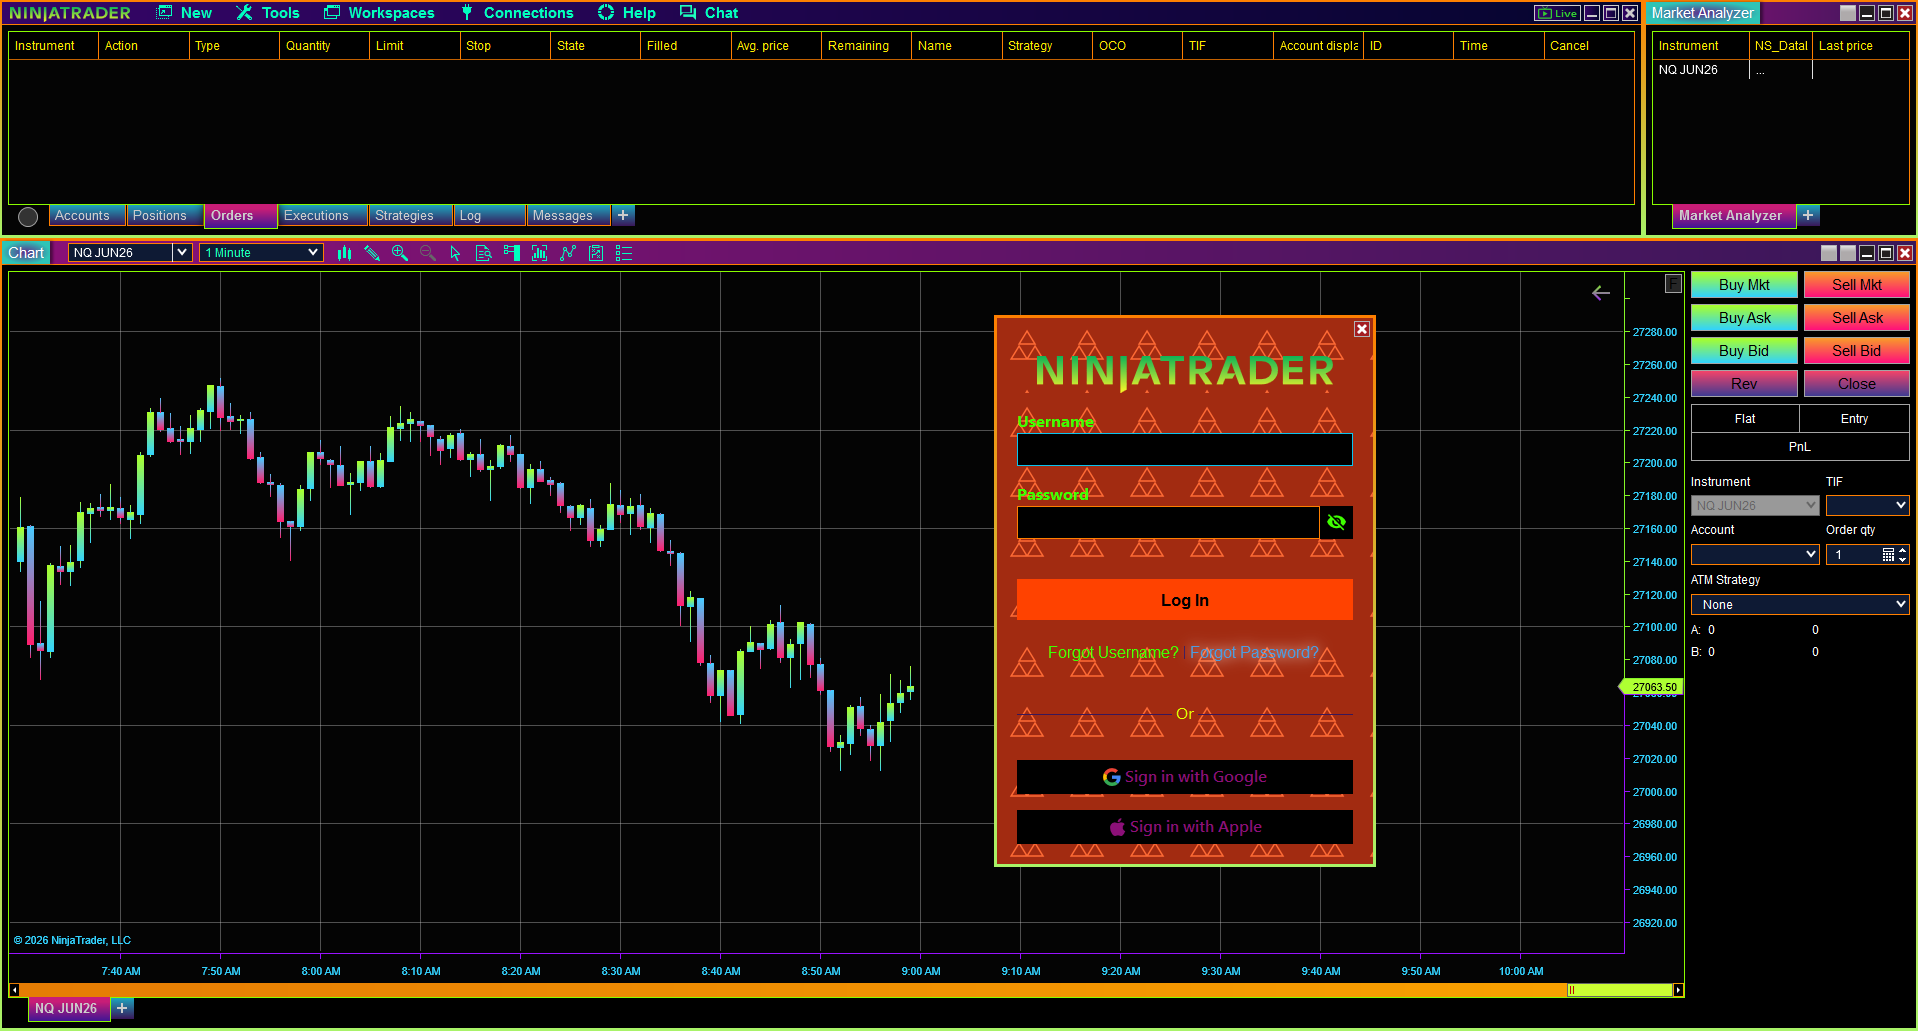Image resolution: width=1918 pixels, height=1031 pixels.
Task: Click the zoom out magnifier icon
Action: click(428, 253)
